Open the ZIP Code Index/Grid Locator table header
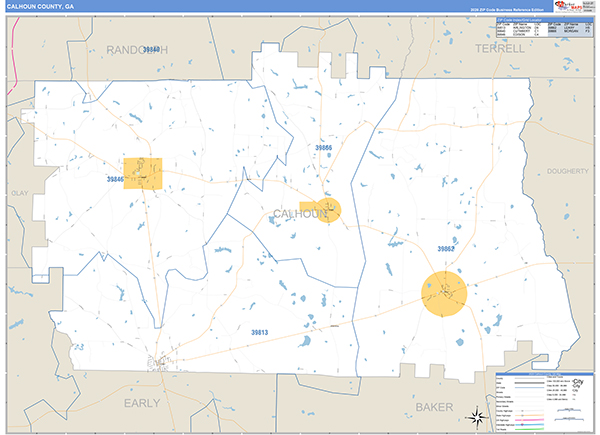Viewport: 600px width, 435px height. [x=544, y=20]
